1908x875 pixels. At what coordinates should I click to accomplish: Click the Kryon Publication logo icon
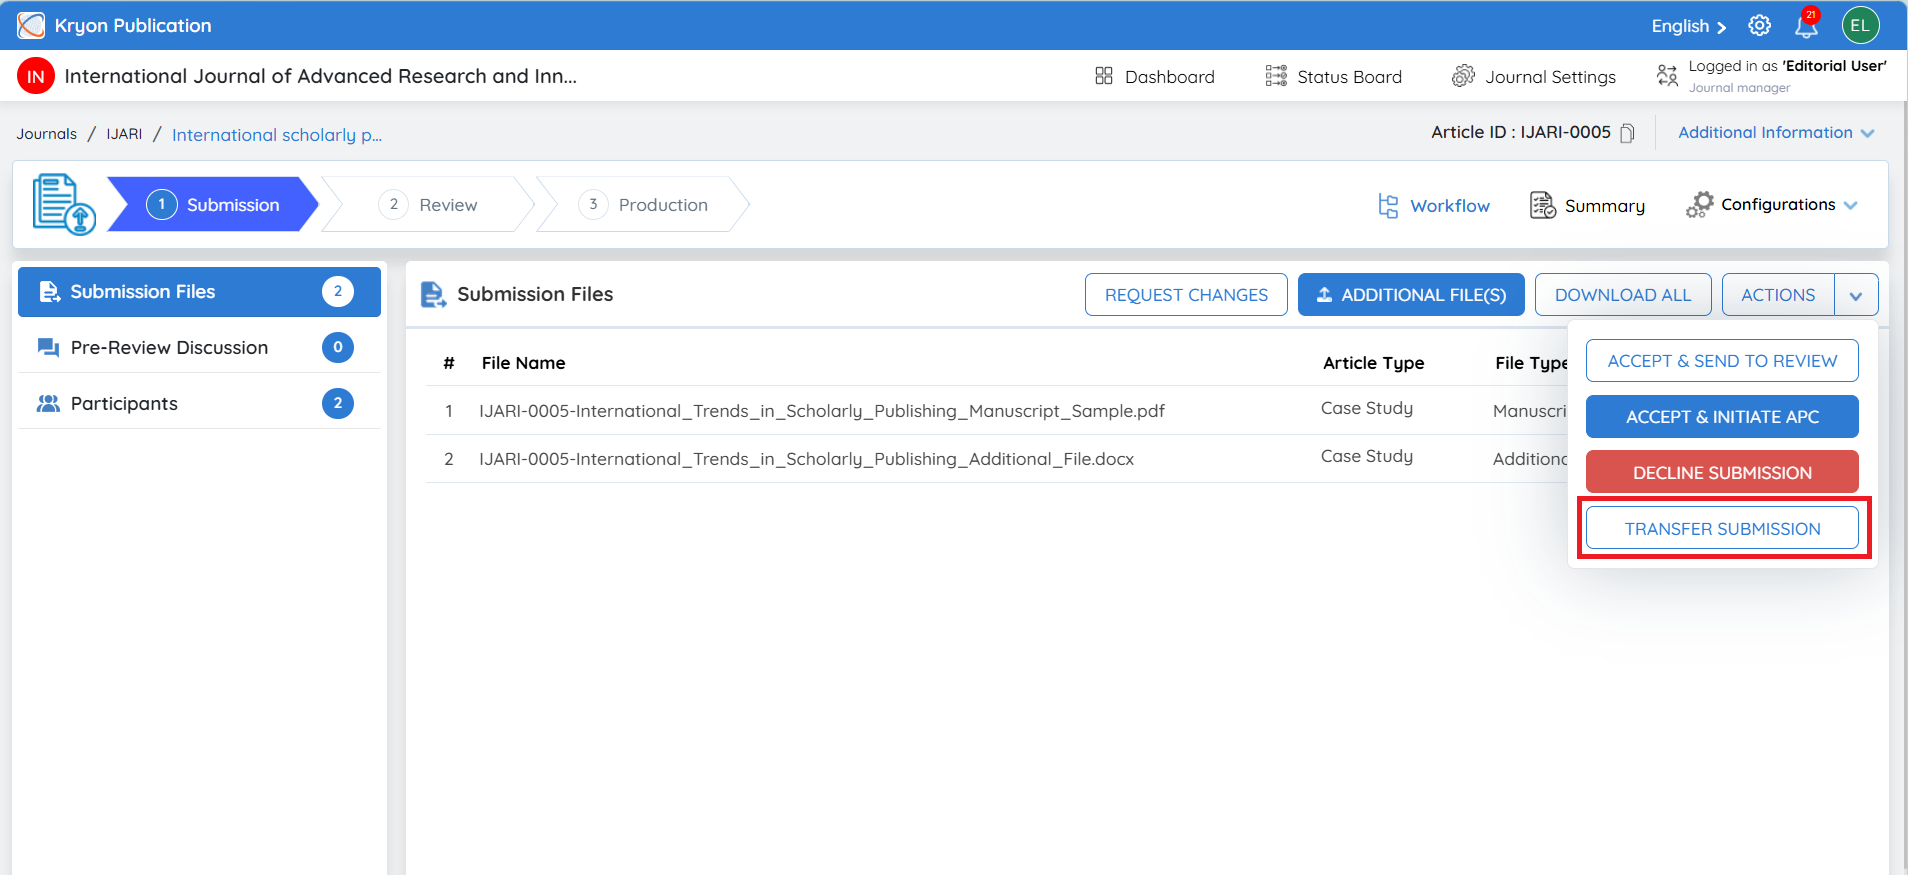coord(31,25)
